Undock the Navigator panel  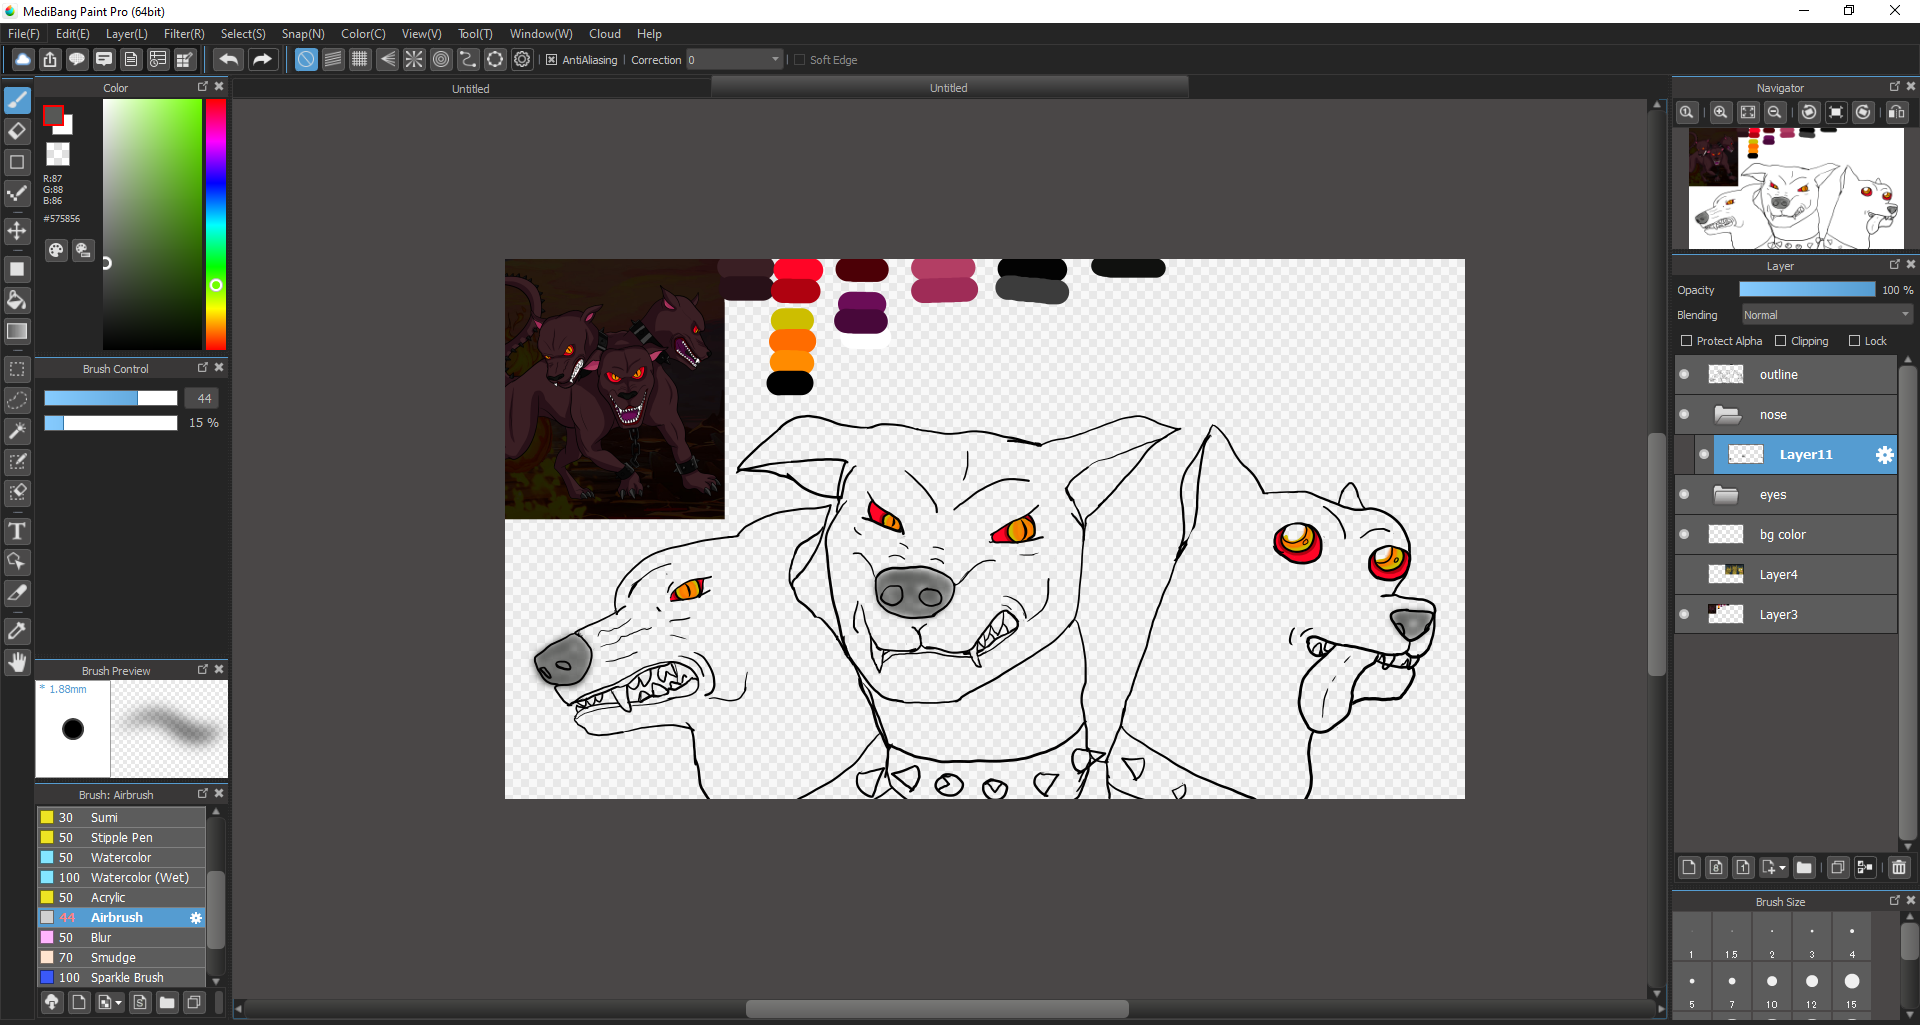(x=1894, y=87)
